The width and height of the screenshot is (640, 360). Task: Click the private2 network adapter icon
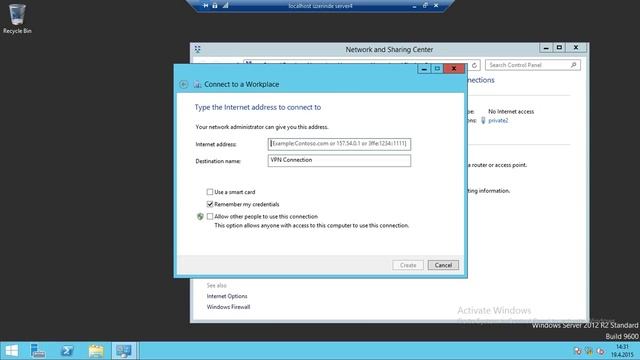coord(483,120)
